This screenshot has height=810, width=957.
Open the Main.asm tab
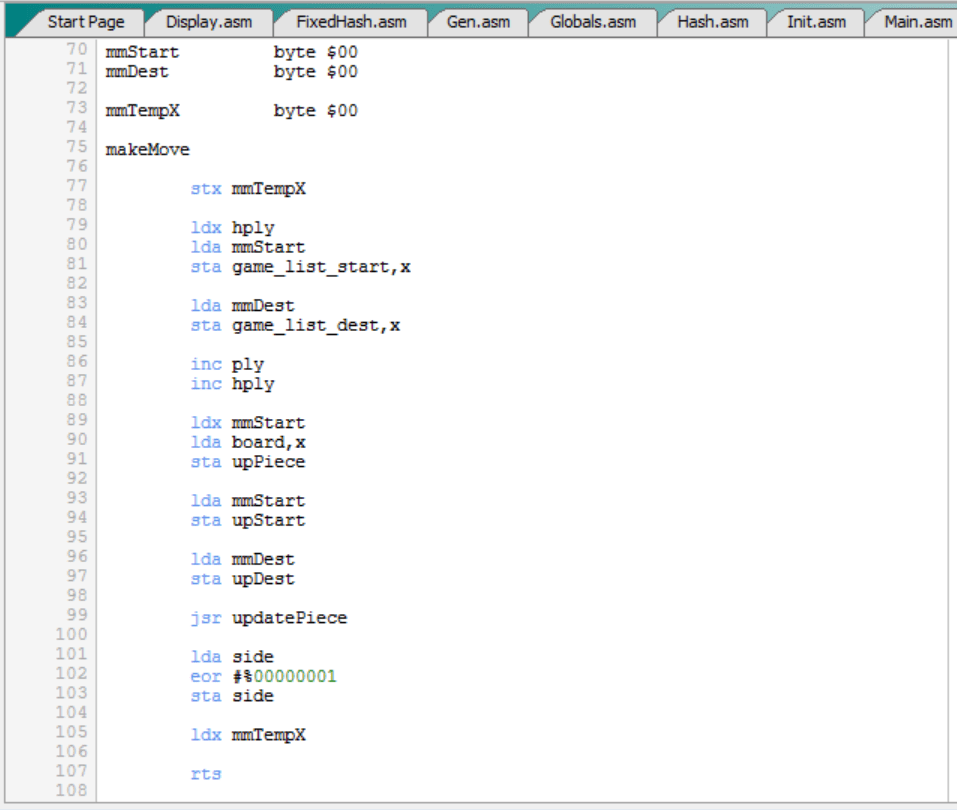point(917,22)
